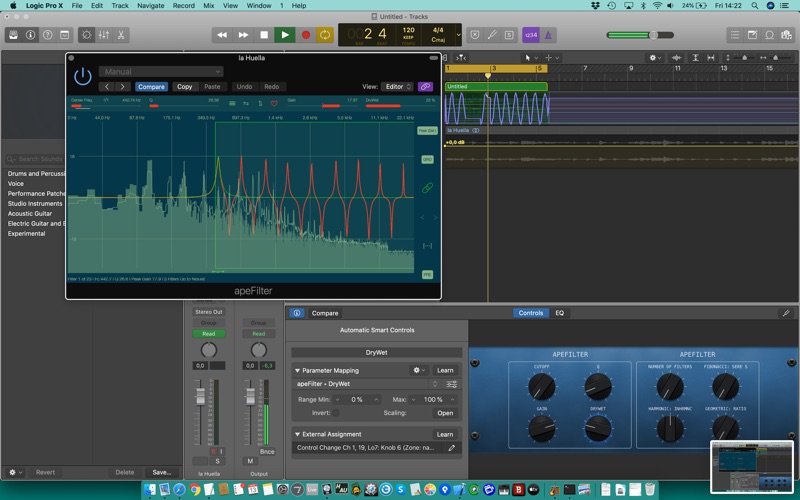Open the View Editor dropdown
Screen dimensions: 800x500
tap(396, 87)
